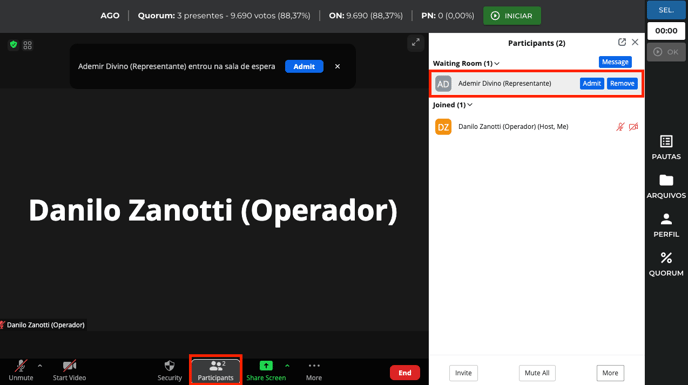
Task: Click the AGO label in top bar
Action: pos(110,16)
